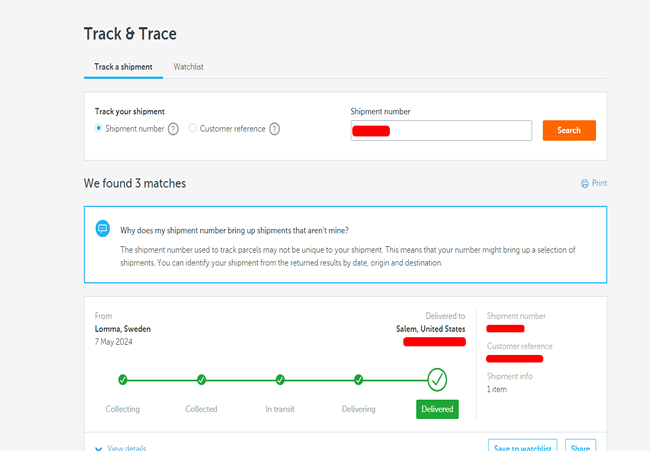Click the checkmark above Collected
Image resolution: width=650 pixels, height=451 pixels.
(x=201, y=380)
